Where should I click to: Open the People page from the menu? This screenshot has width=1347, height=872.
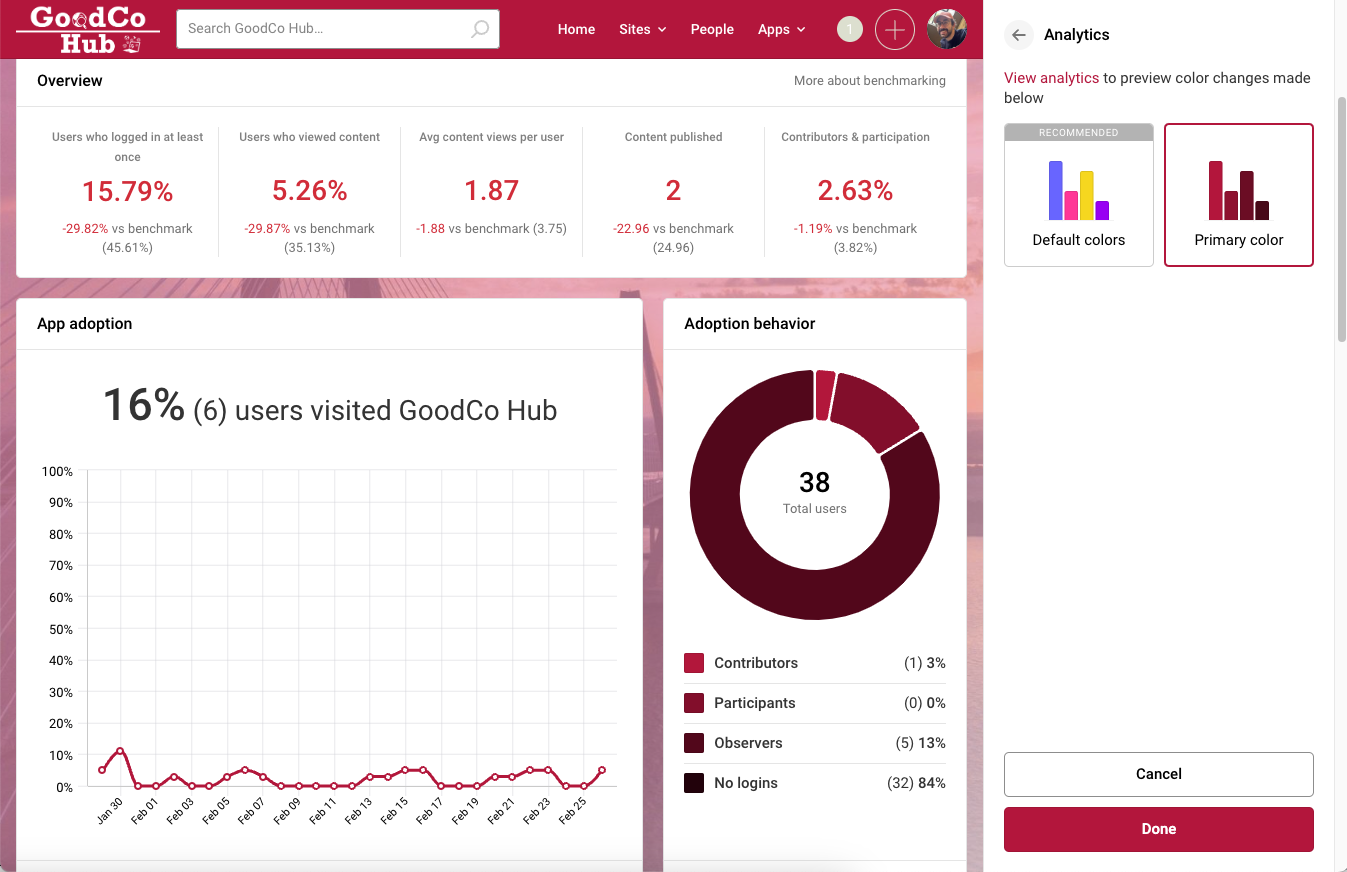712,29
